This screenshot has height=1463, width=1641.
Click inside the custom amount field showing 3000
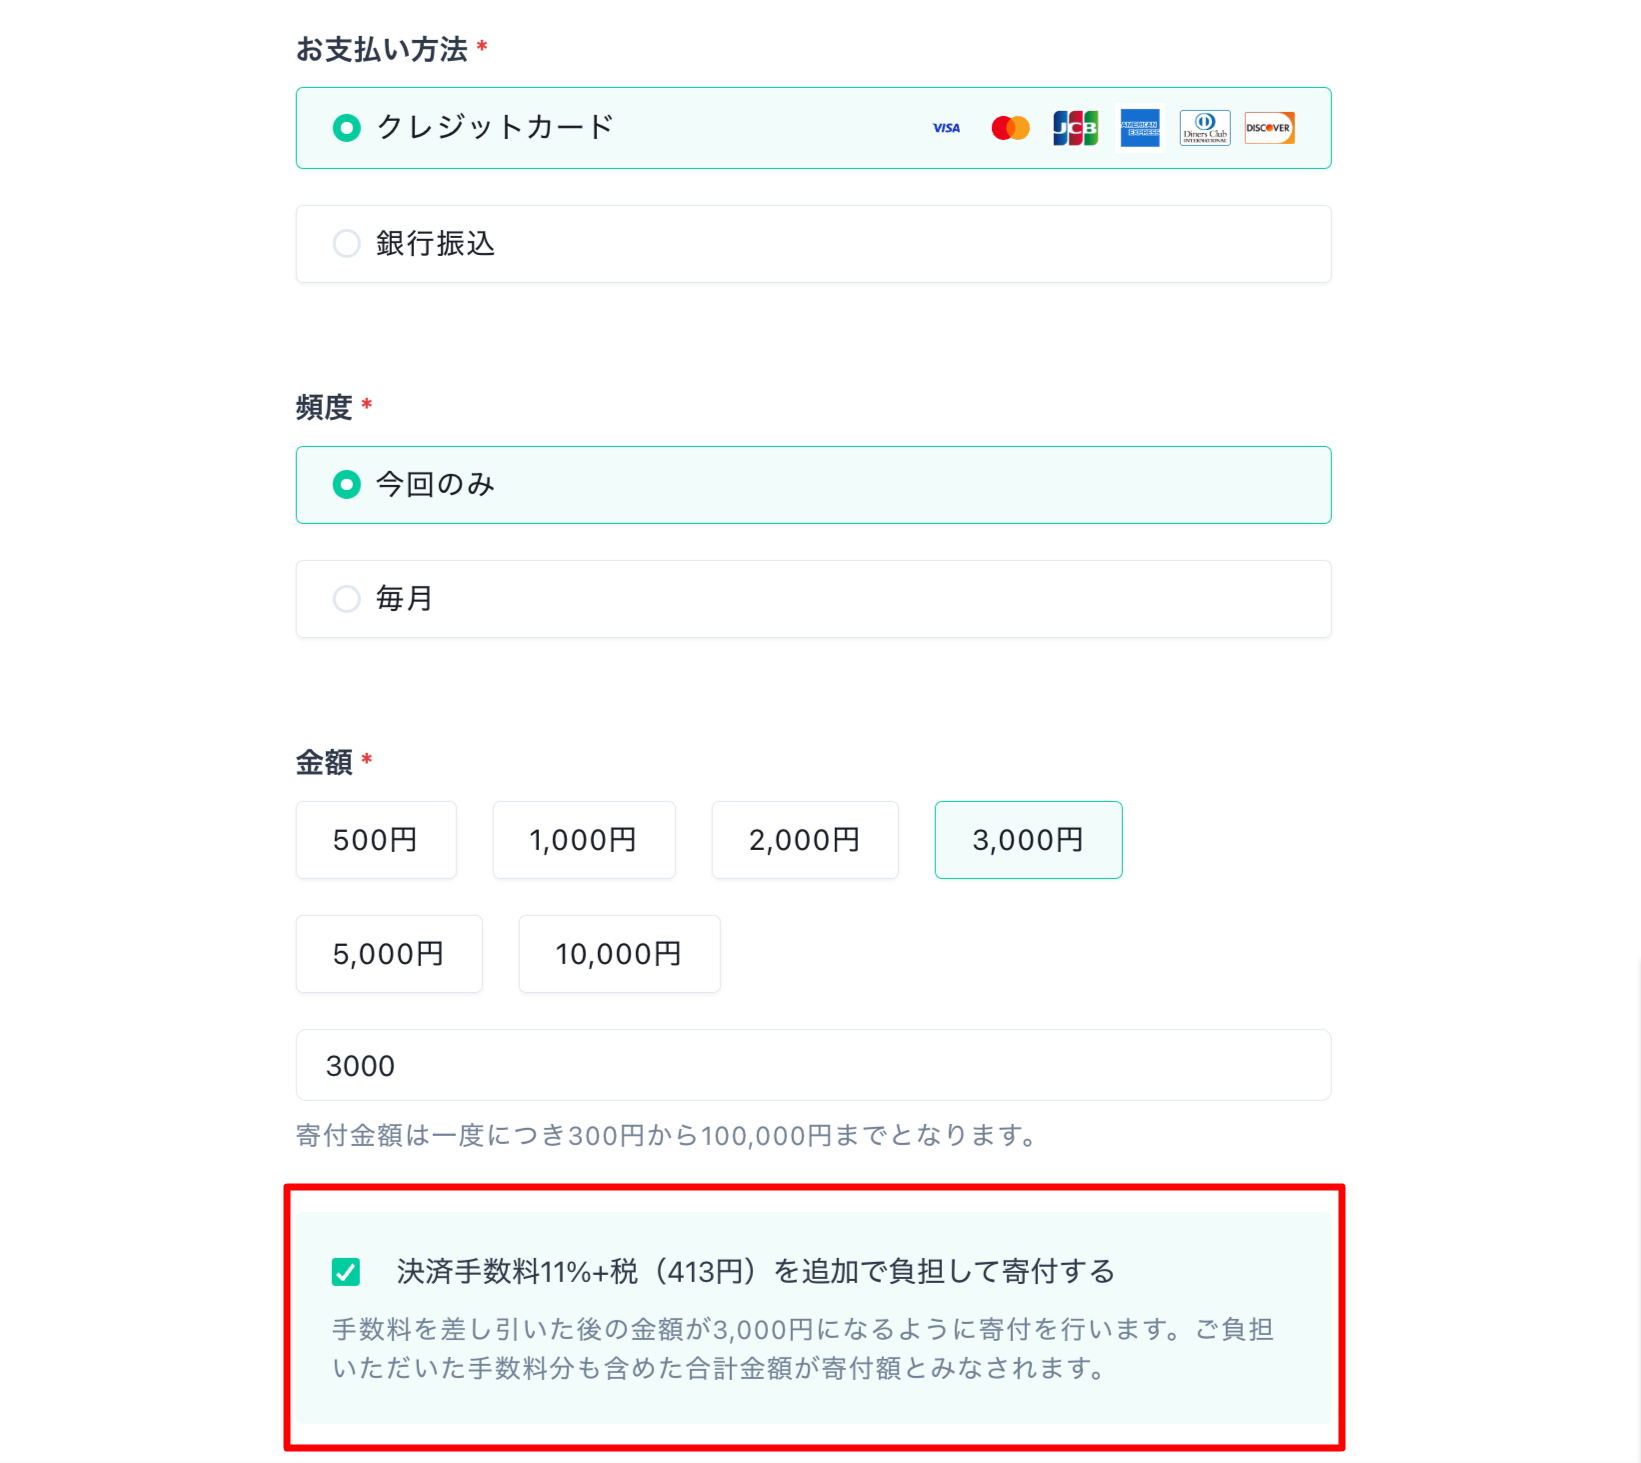coord(812,1064)
